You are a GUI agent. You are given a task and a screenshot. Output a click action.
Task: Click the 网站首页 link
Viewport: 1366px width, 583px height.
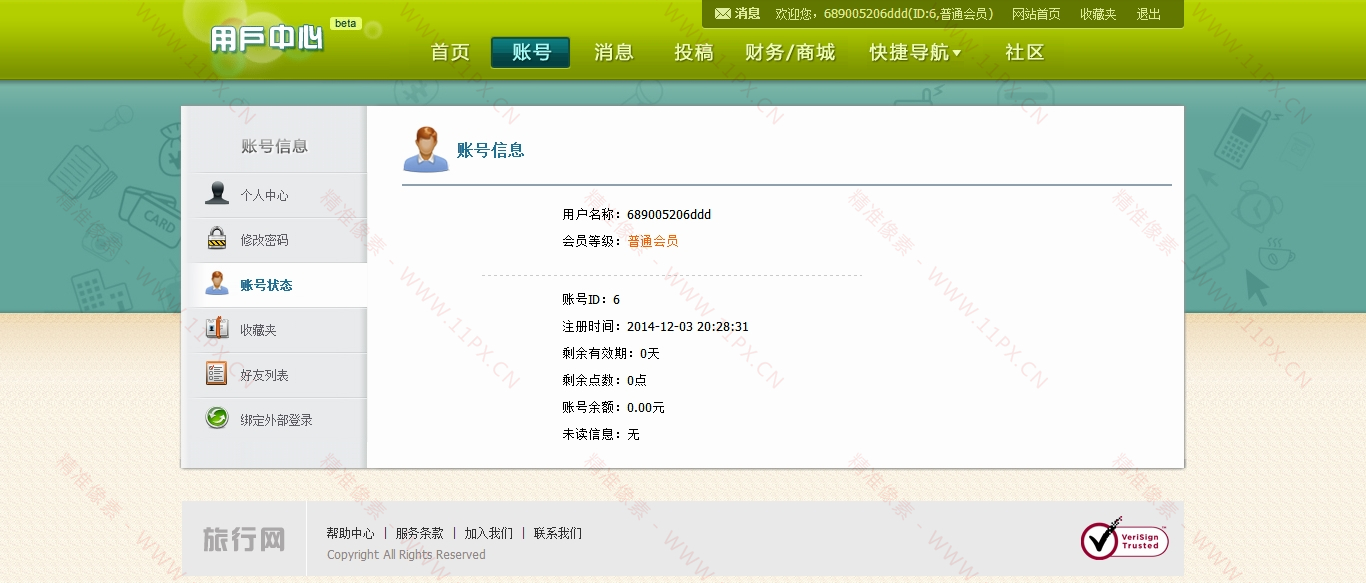[x=1036, y=14]
